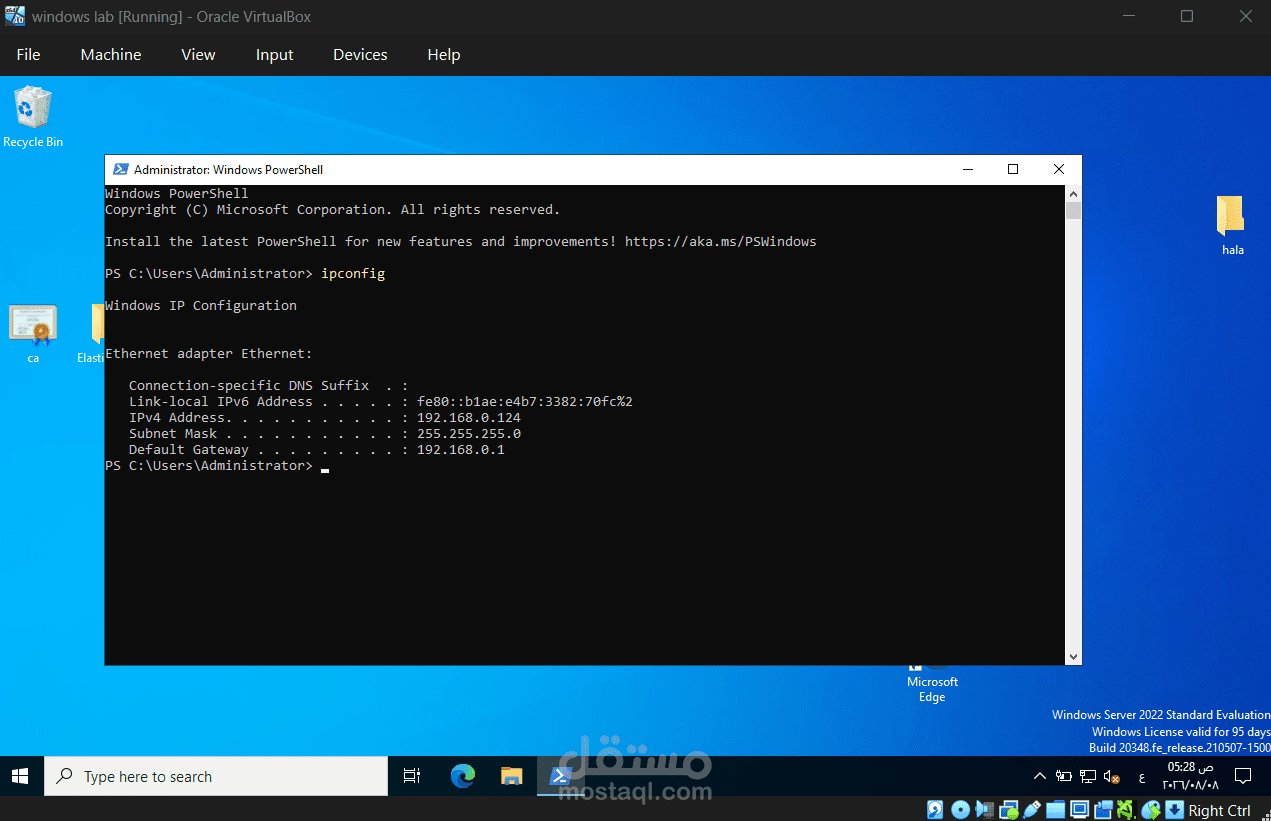Click the Arabic input language indicator
1271x821 pixels.
1142,777
